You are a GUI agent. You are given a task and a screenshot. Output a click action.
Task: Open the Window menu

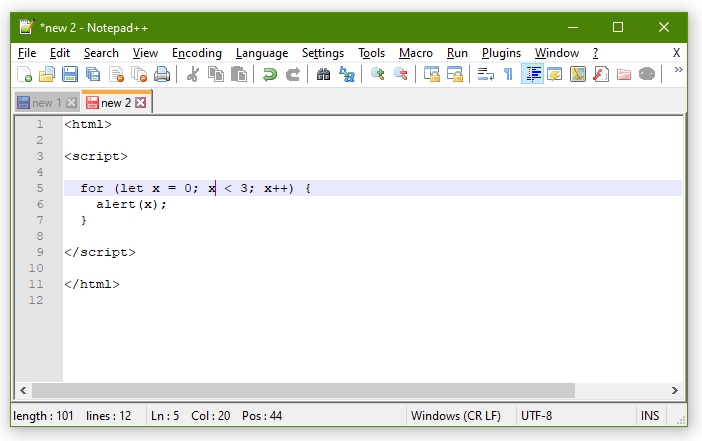coord(556,53)
